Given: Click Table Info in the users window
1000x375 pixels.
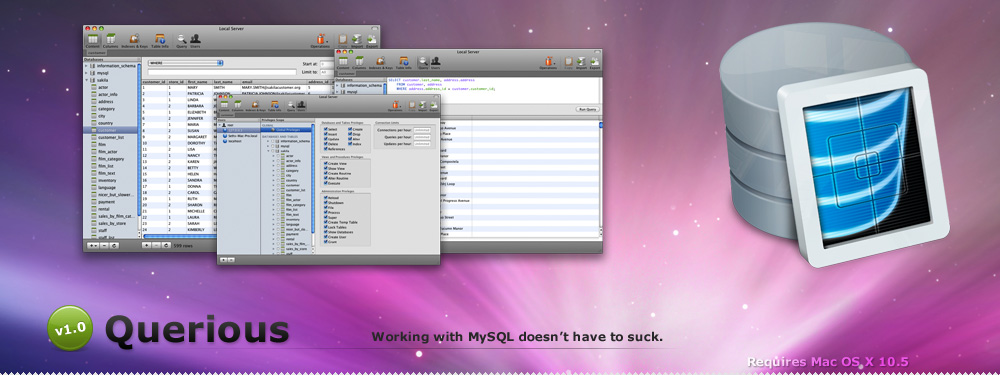Looking at the screenshot, I should point(274,106).
